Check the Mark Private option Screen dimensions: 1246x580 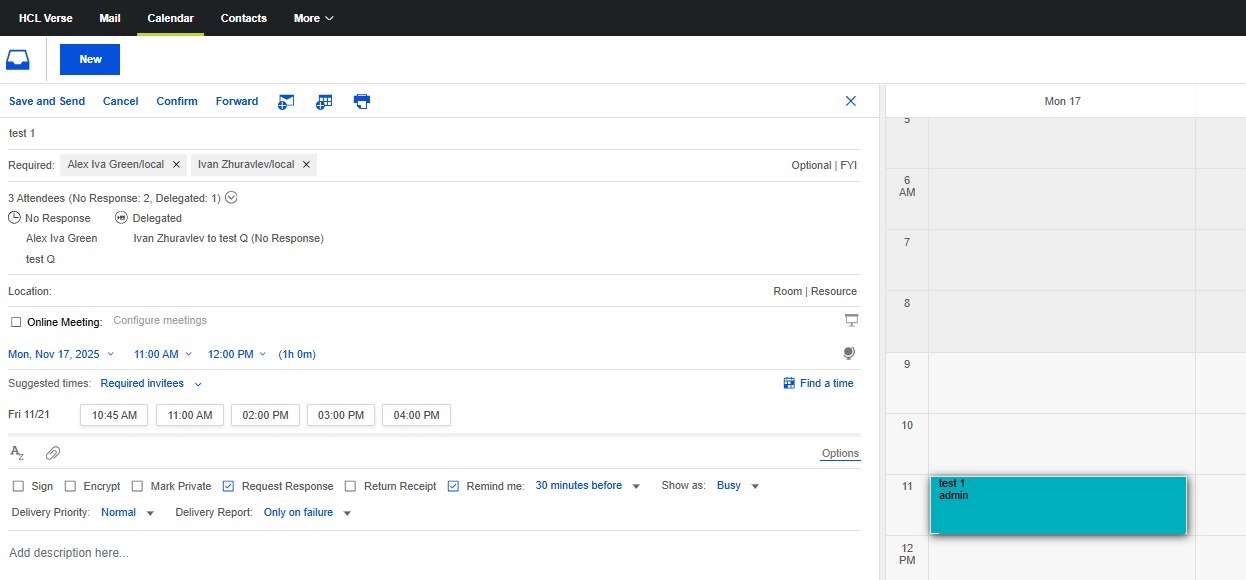(137, 486)
